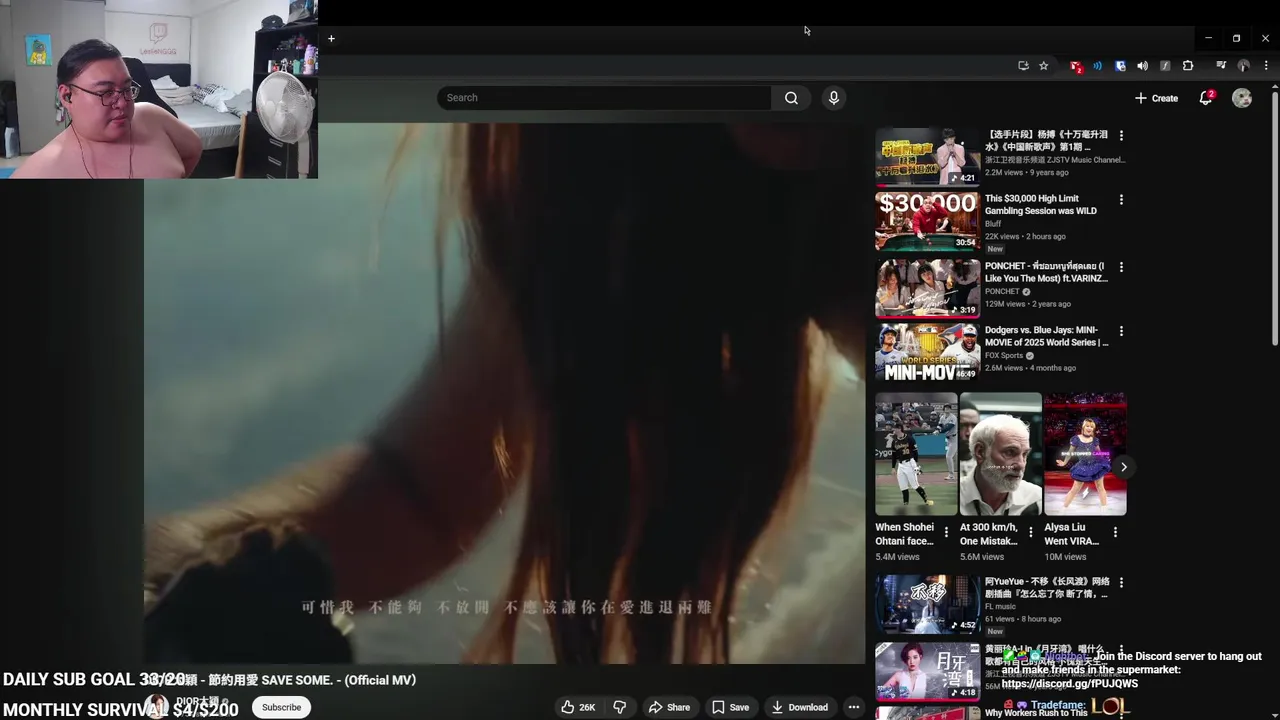
Task: Bookmark this page with the star icon
Action: 1044,66
